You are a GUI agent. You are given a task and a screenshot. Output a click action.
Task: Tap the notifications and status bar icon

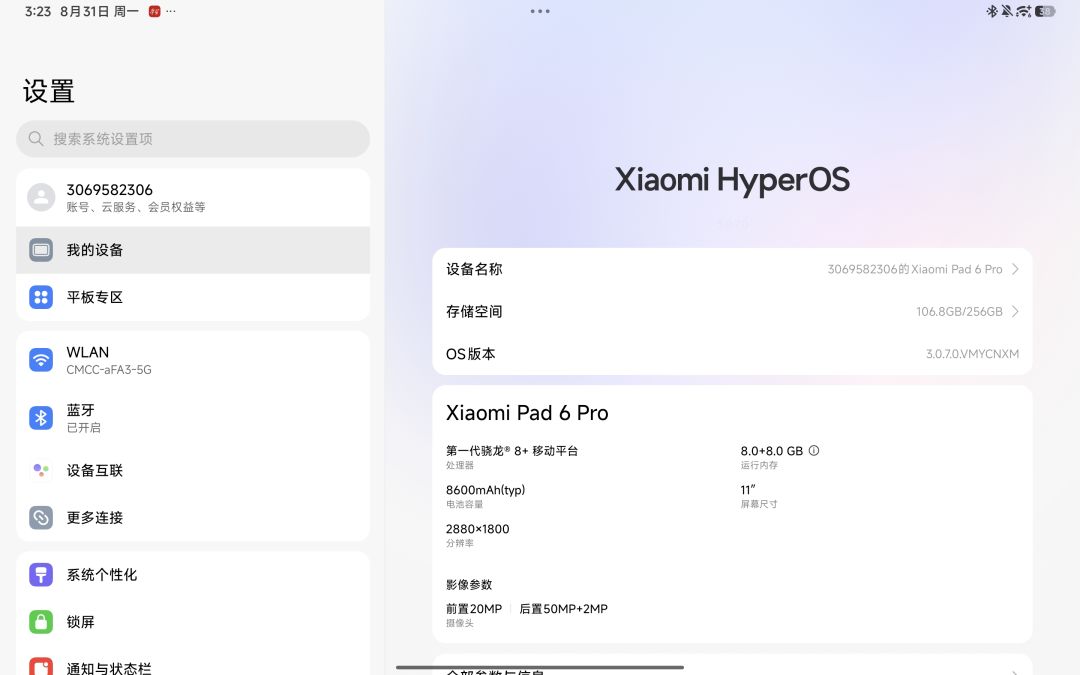tap(41, 666)
